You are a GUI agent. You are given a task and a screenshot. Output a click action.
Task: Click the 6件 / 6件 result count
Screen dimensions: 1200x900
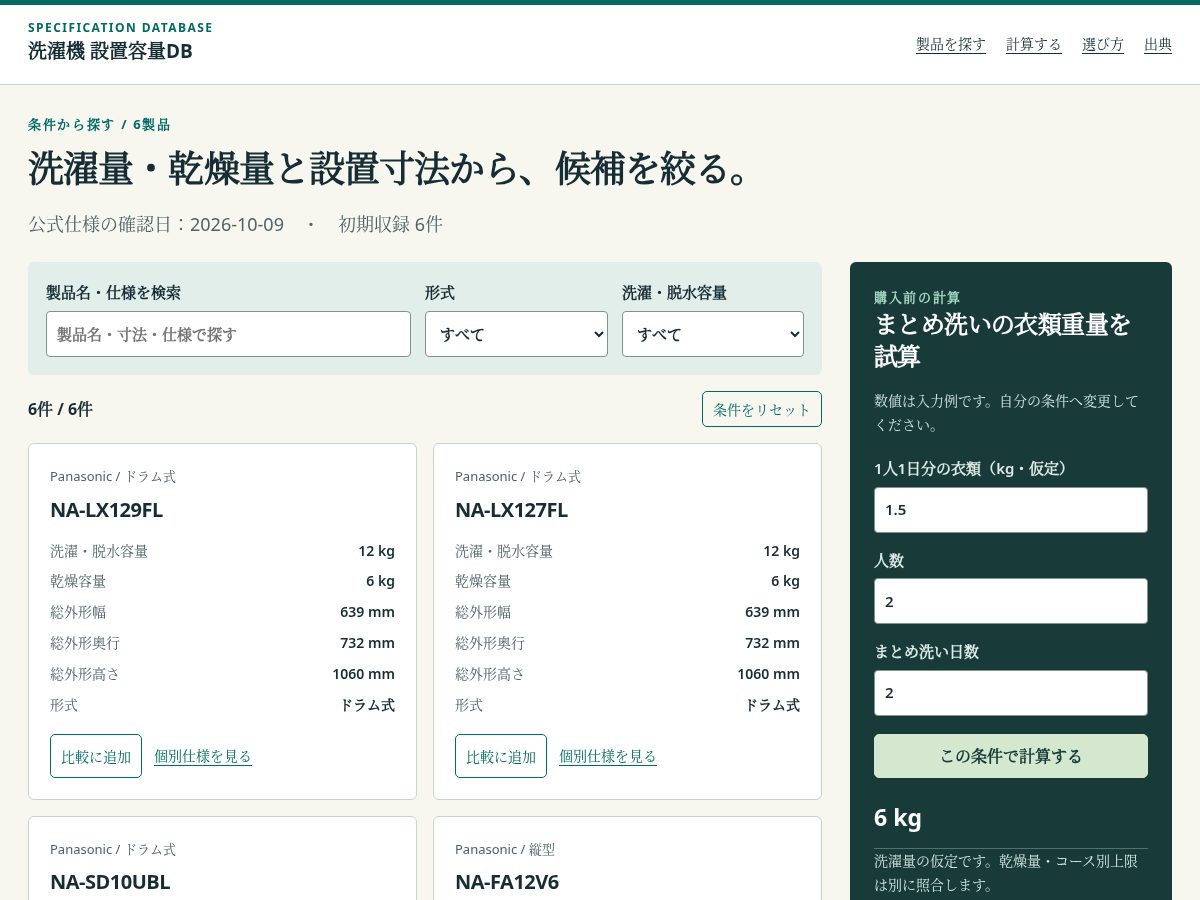[60, 409]
